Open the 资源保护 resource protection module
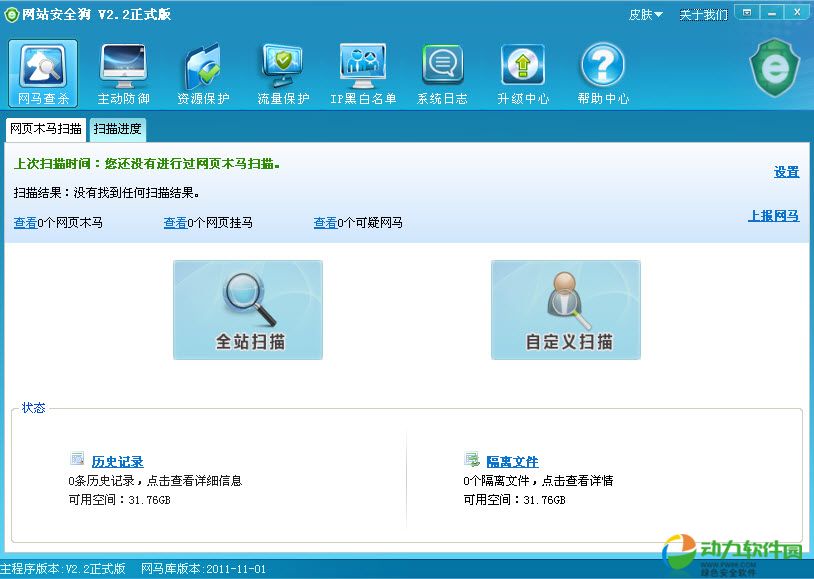The width and height of the screenshot is (814, 579). pyautogui.click(x=203, y=74)
